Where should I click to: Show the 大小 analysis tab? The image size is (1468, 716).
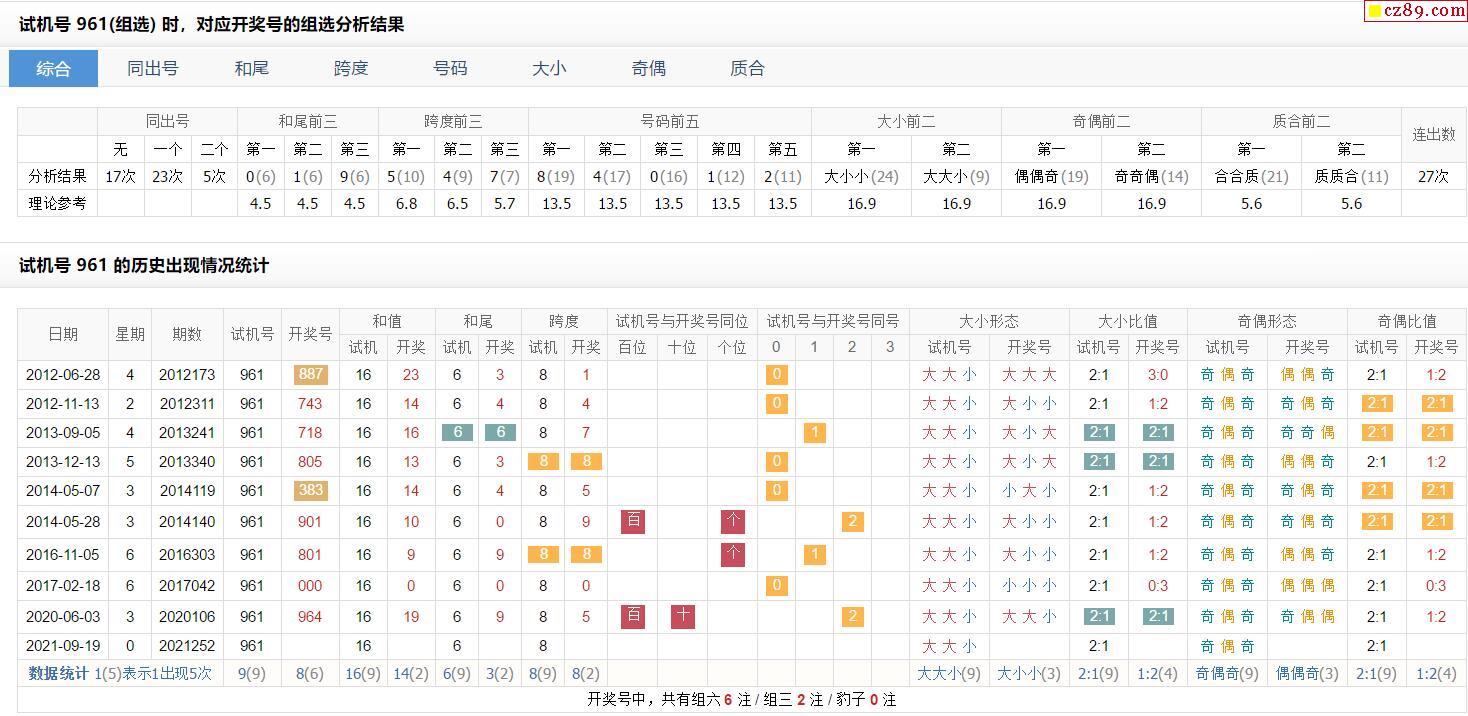pos(549,68)
